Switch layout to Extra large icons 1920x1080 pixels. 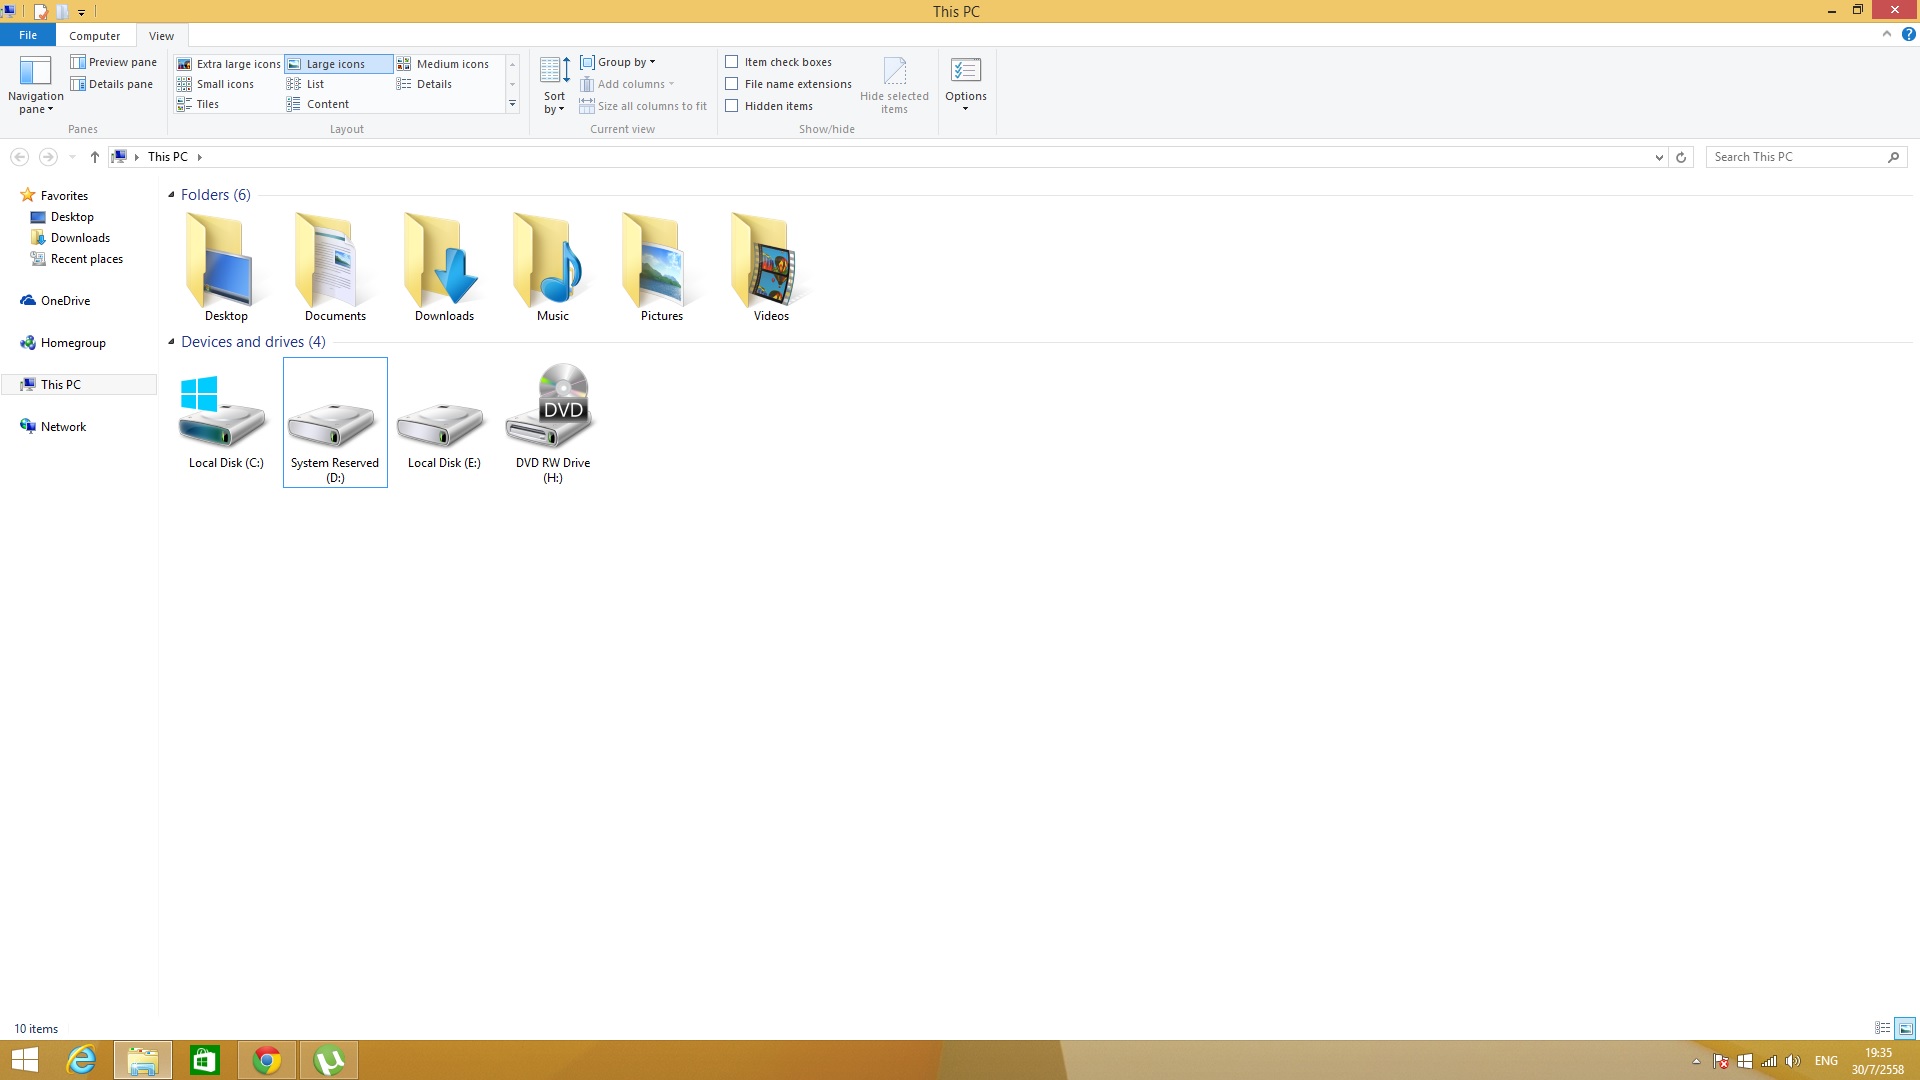[x=228, y=64]
